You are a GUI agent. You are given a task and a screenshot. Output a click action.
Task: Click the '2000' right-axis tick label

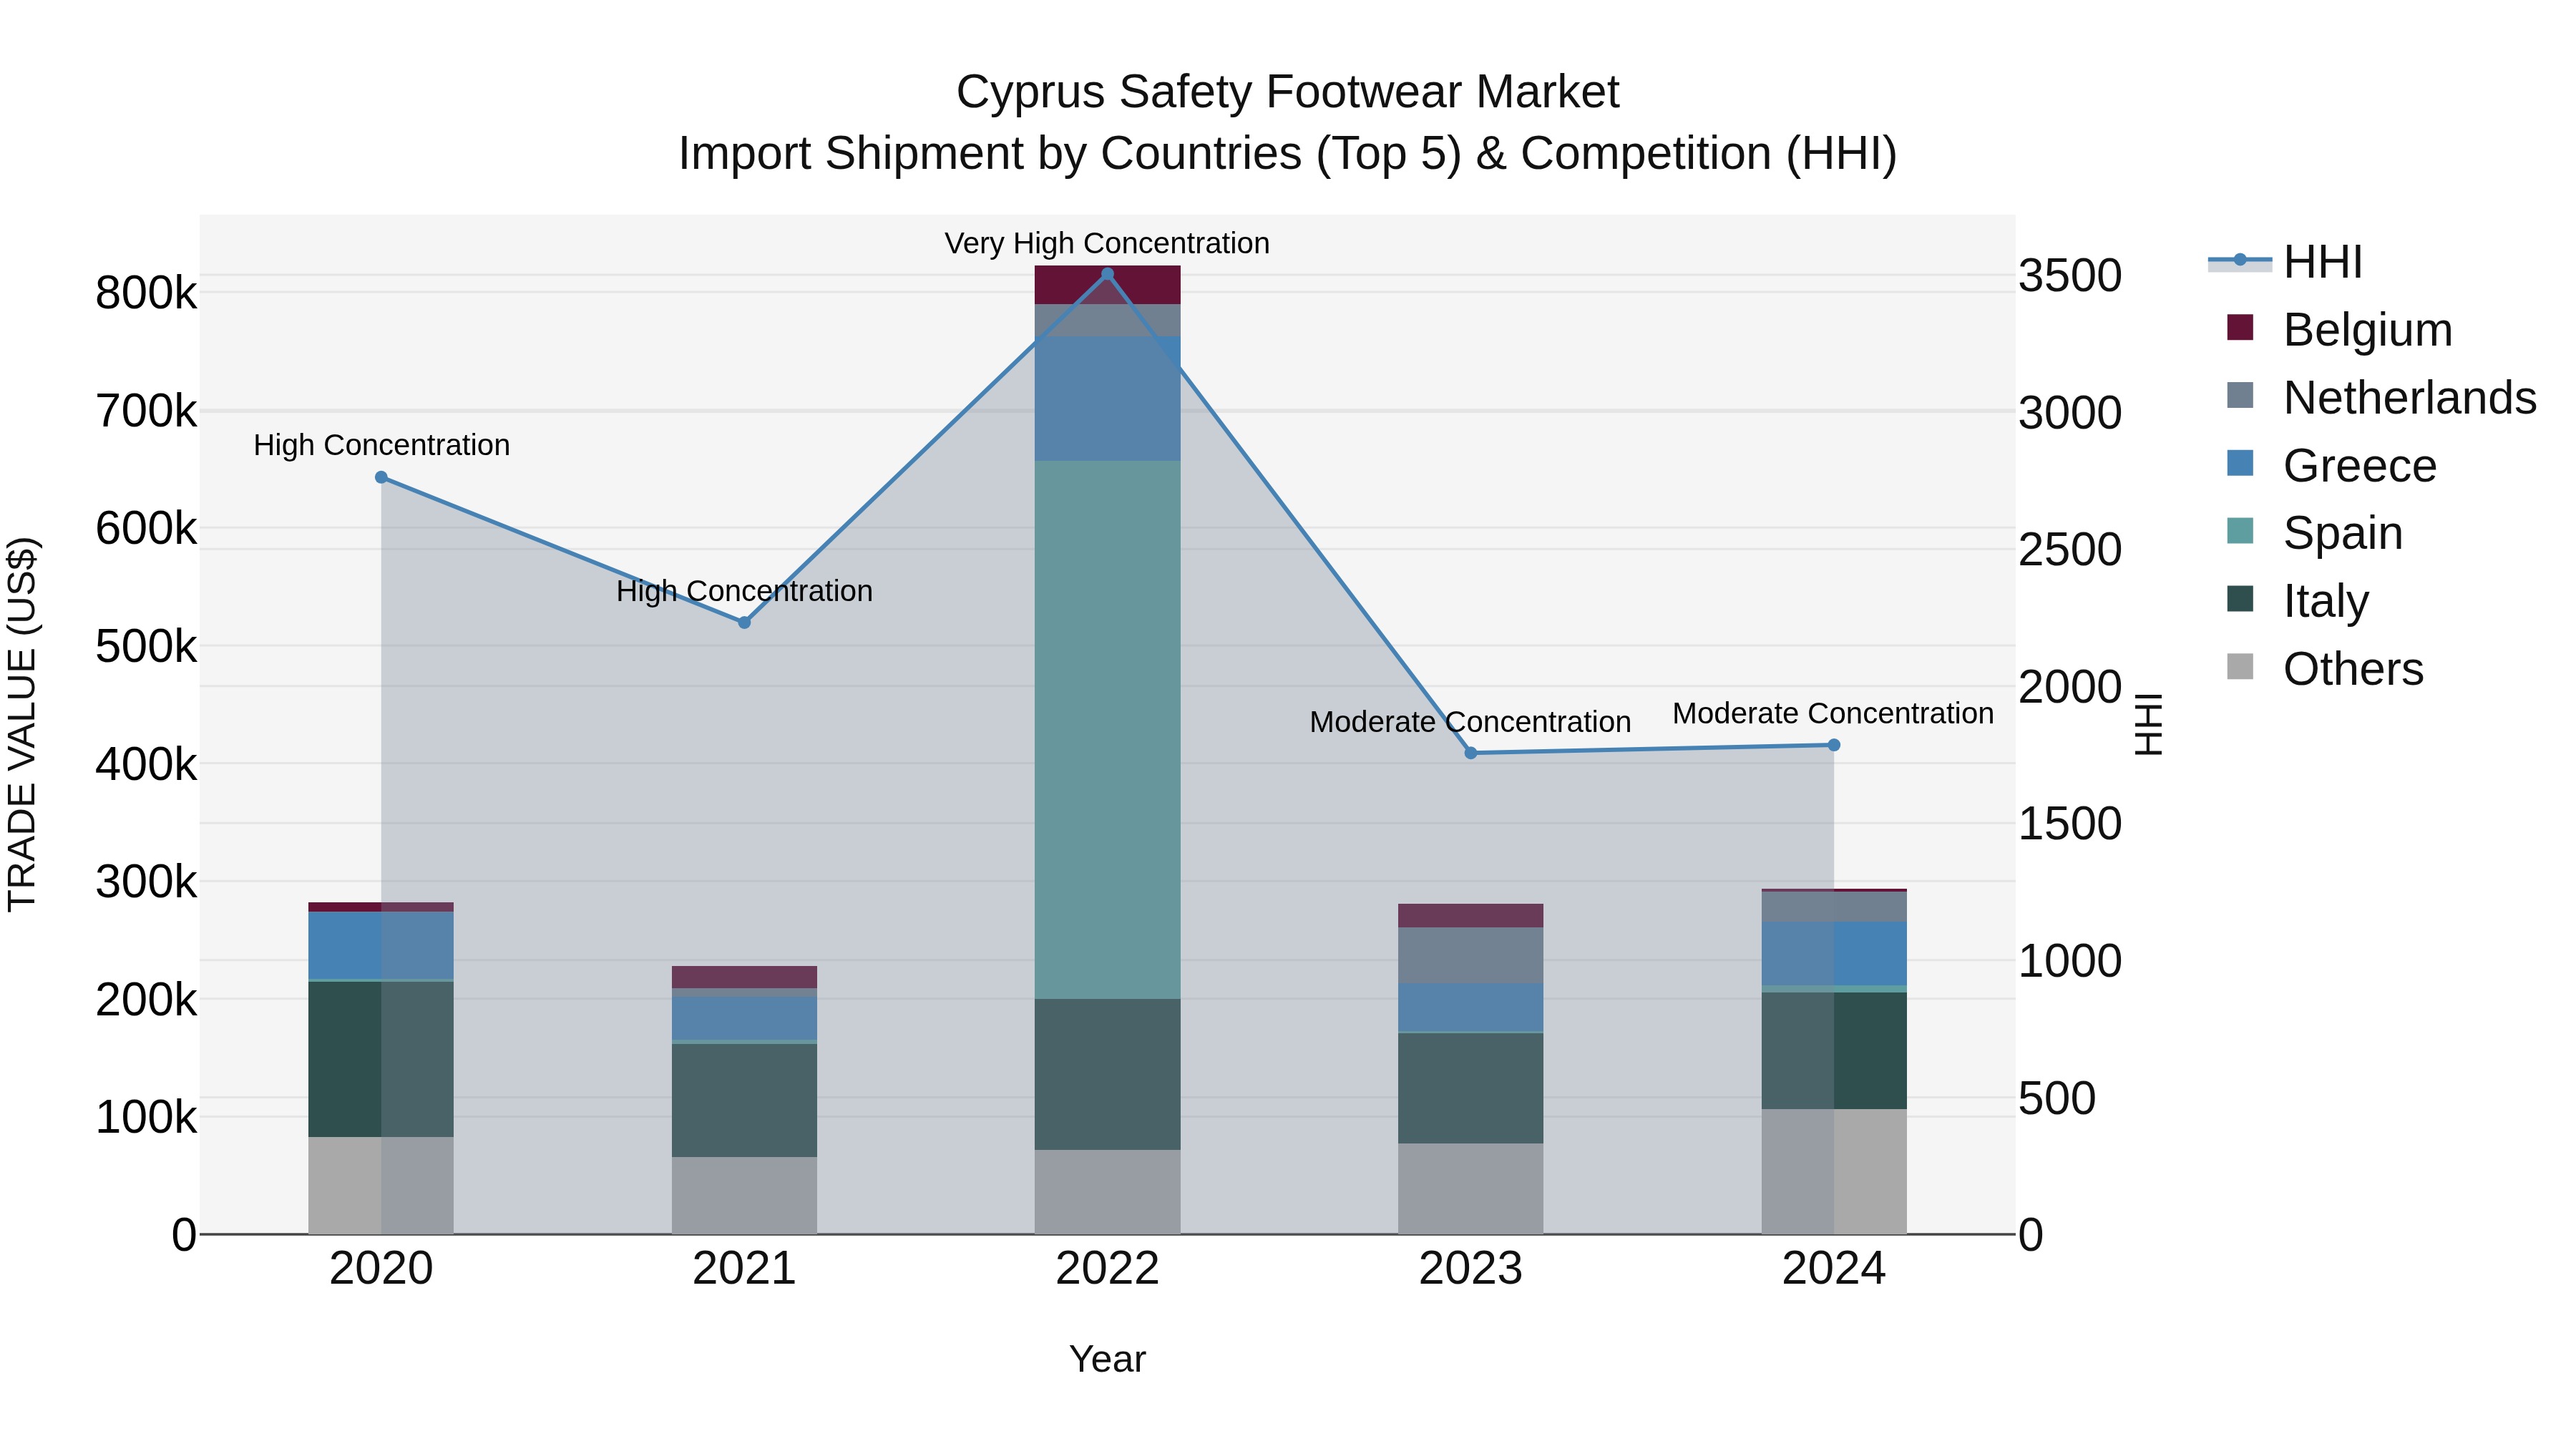point(2070,687)
